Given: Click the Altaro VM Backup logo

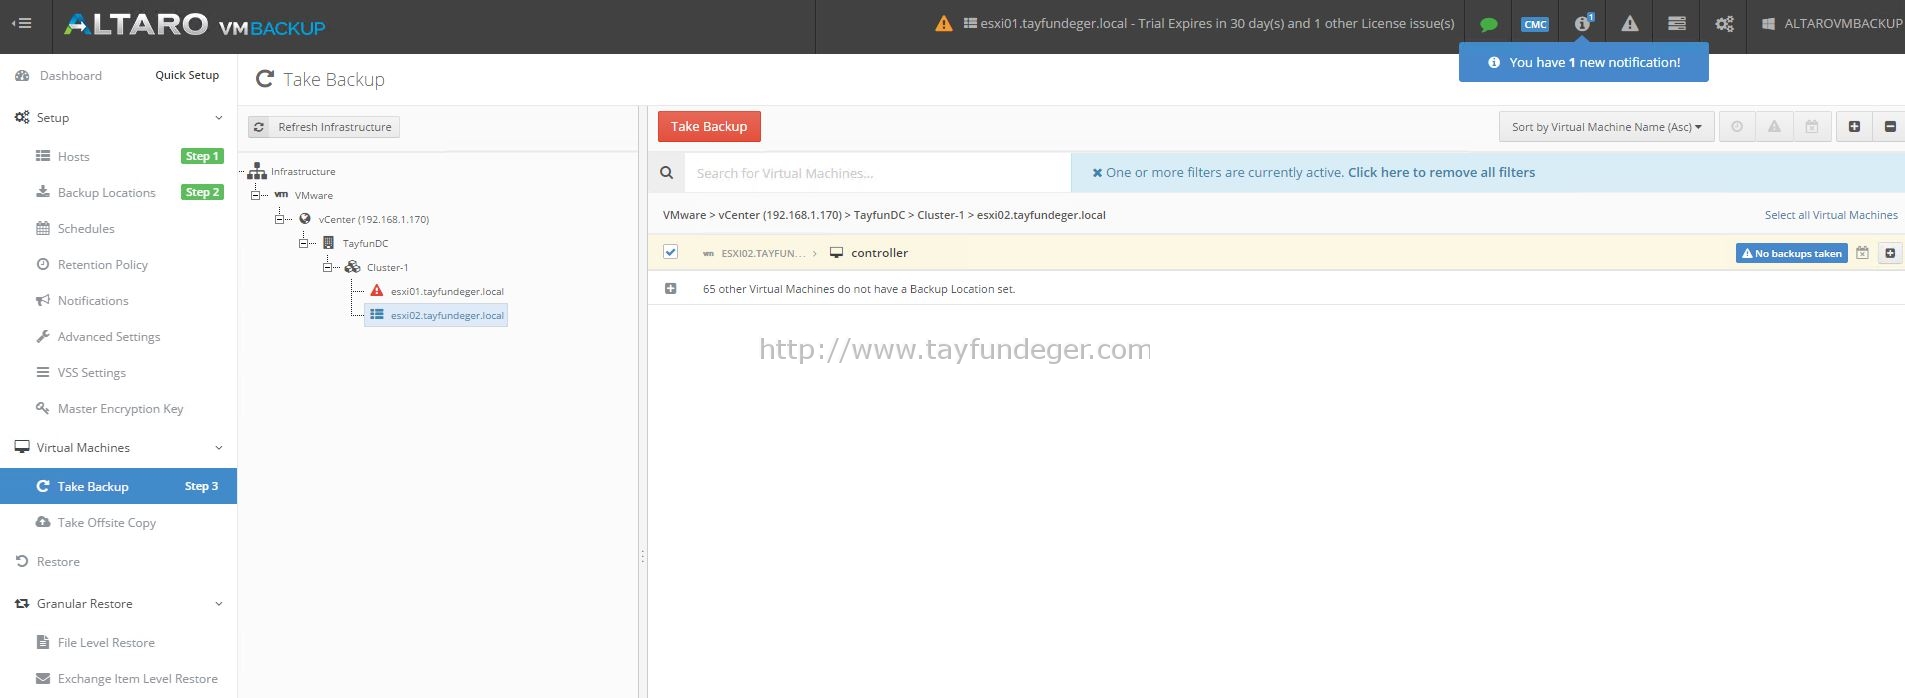Looking at the screenshot, I should click(195, 24).
